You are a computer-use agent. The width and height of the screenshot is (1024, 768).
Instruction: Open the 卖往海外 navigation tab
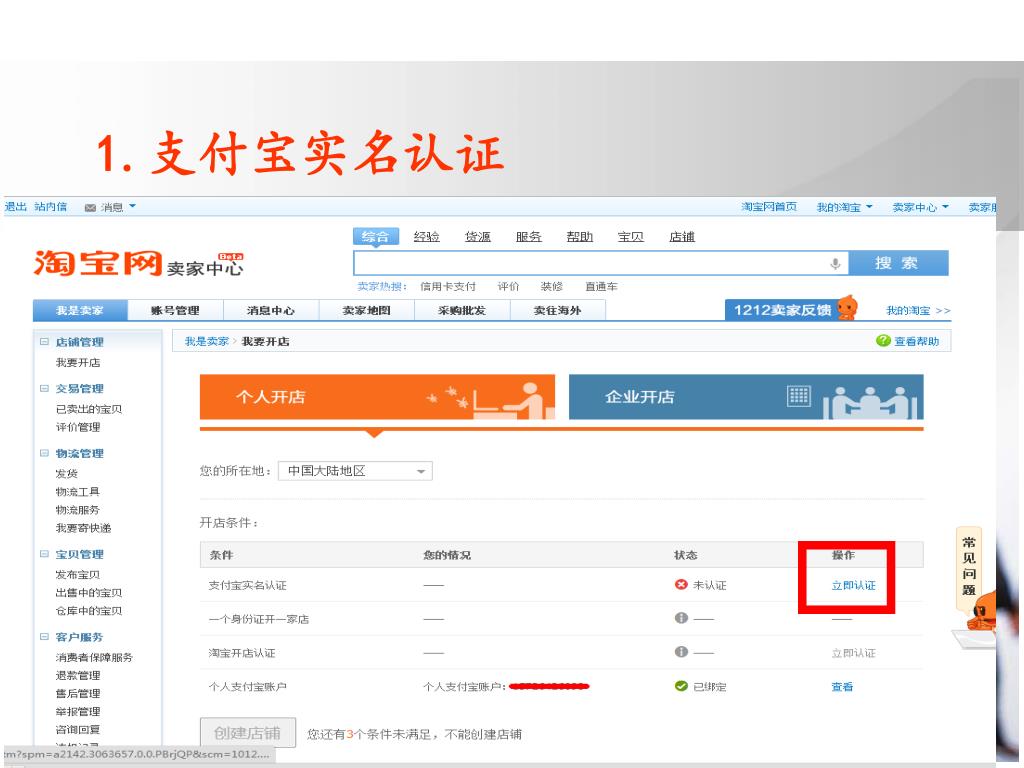[x=557, y=310]
